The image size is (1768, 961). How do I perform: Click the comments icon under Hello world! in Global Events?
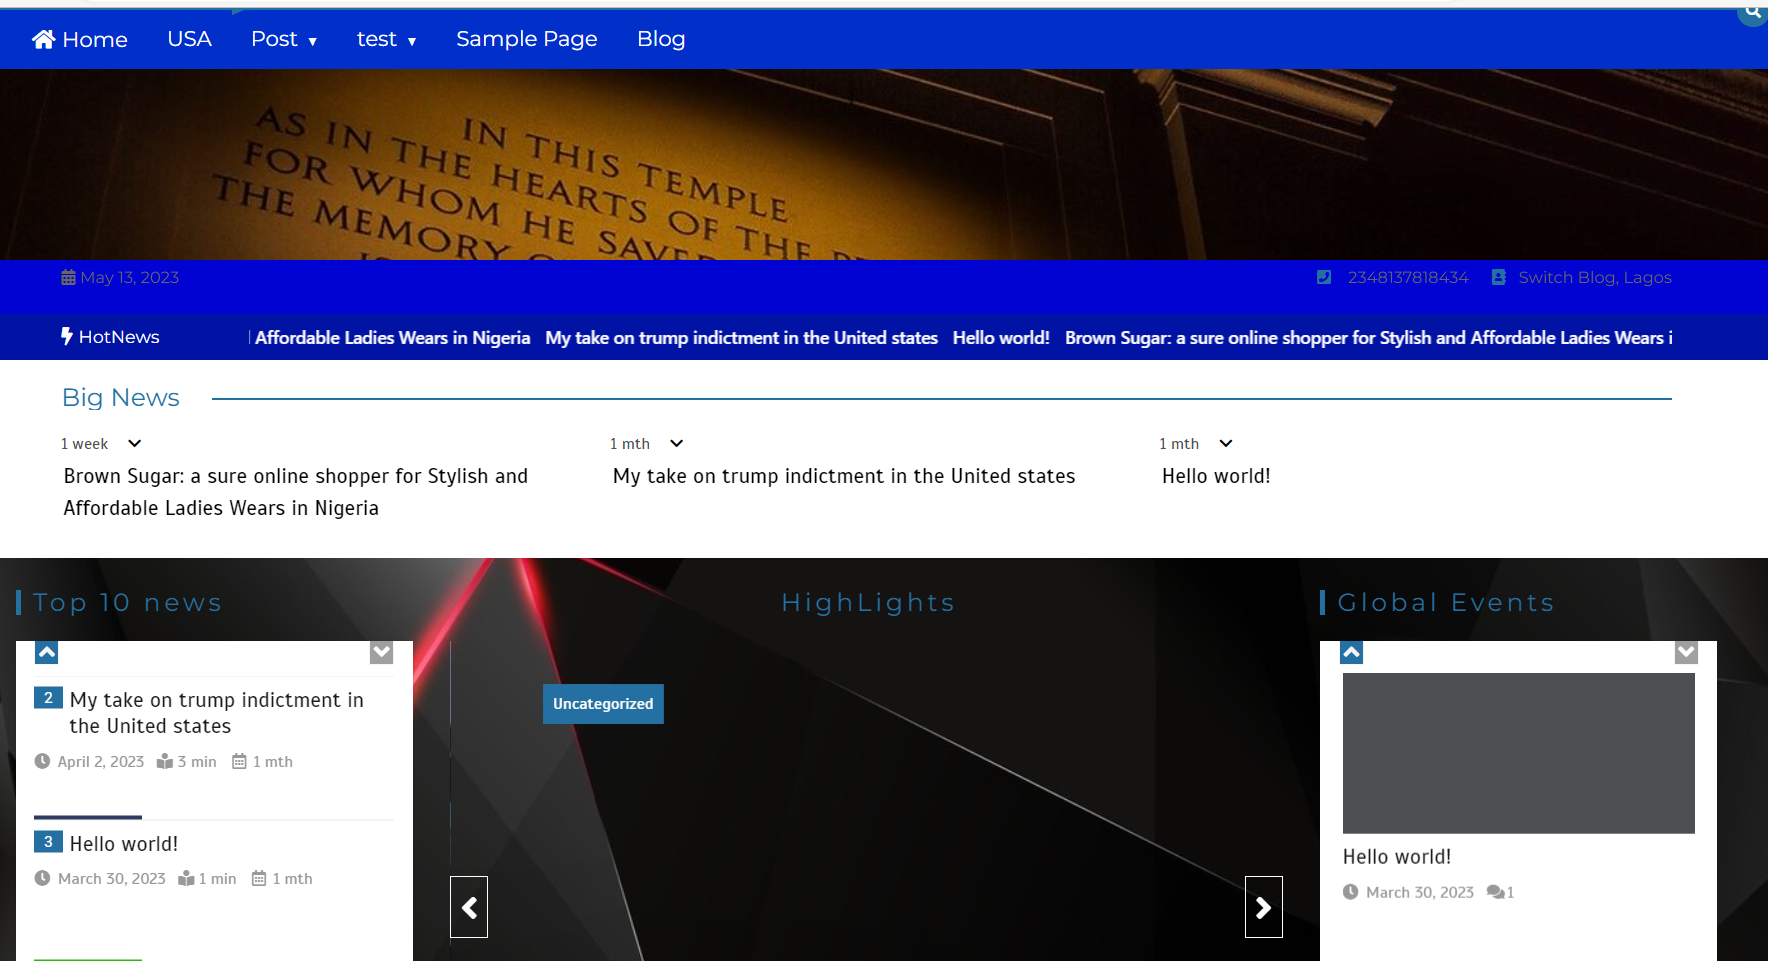[x=1496, y=892]
